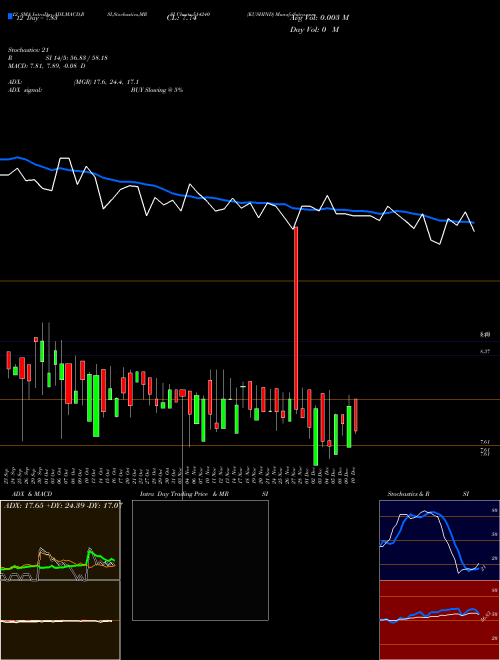Click the tall red candlestick spike
Viewport: 500px width, 660px height.
(x=296, y=318)
